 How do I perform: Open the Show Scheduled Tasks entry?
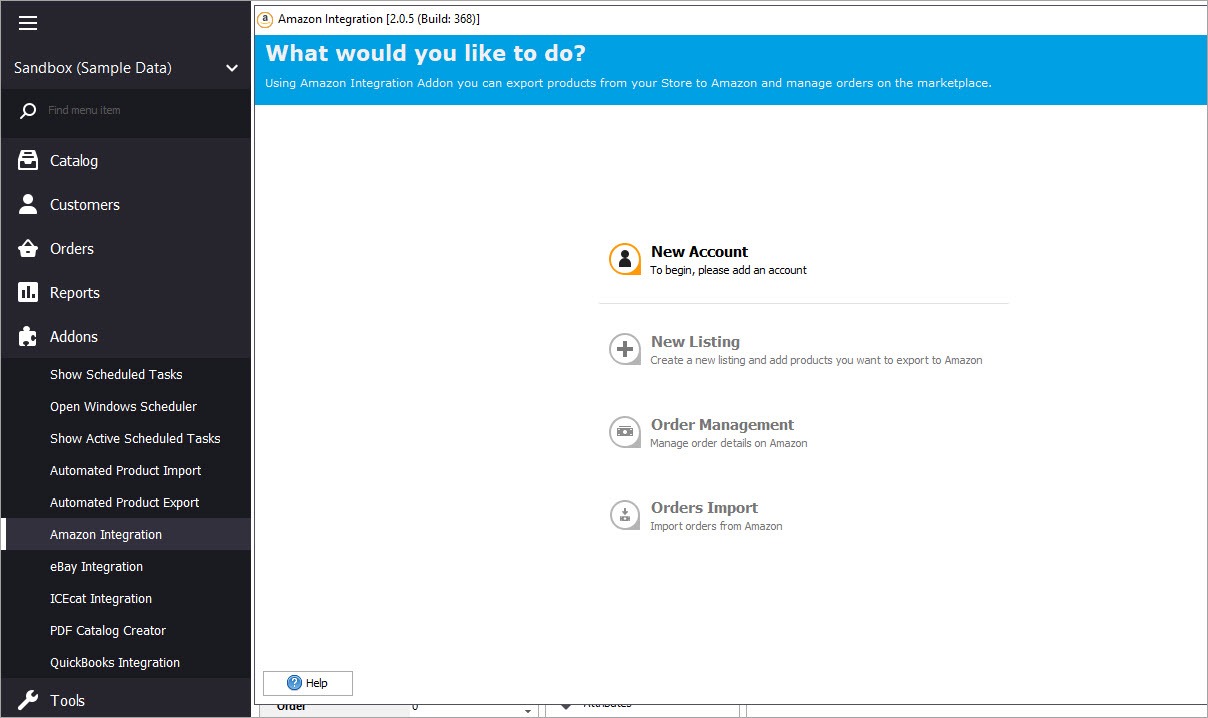116,374
